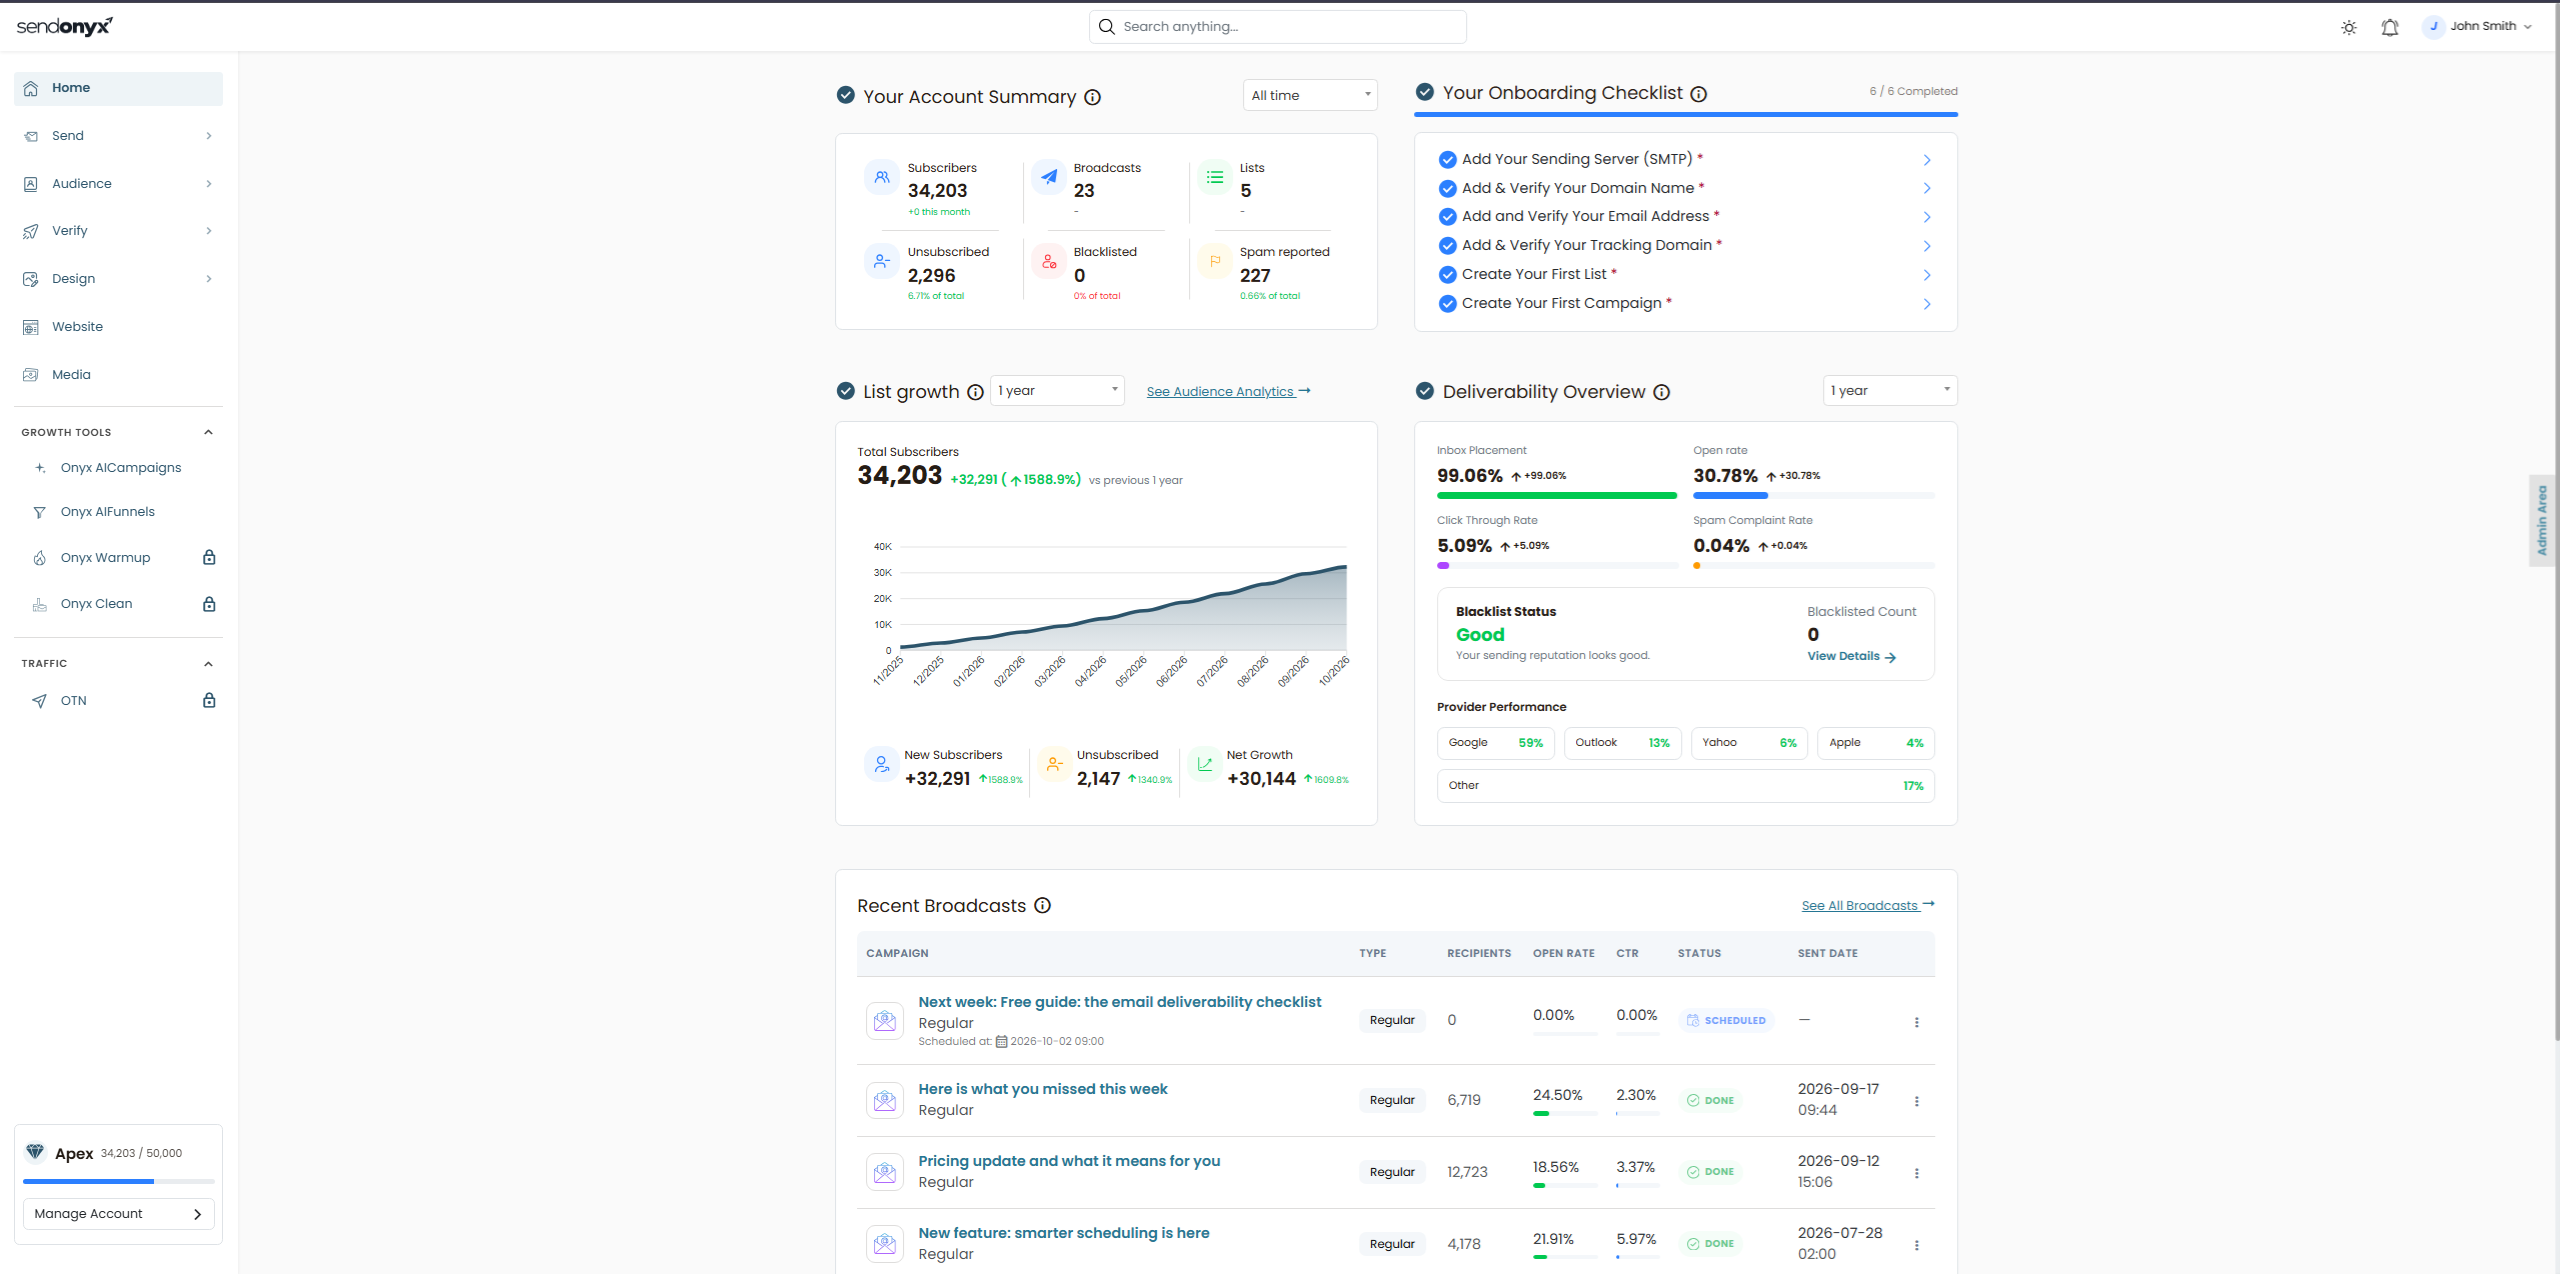Click See Audience Analytics link
This screenshot has width=2560, height=1274.
[x=1228, y=392]
